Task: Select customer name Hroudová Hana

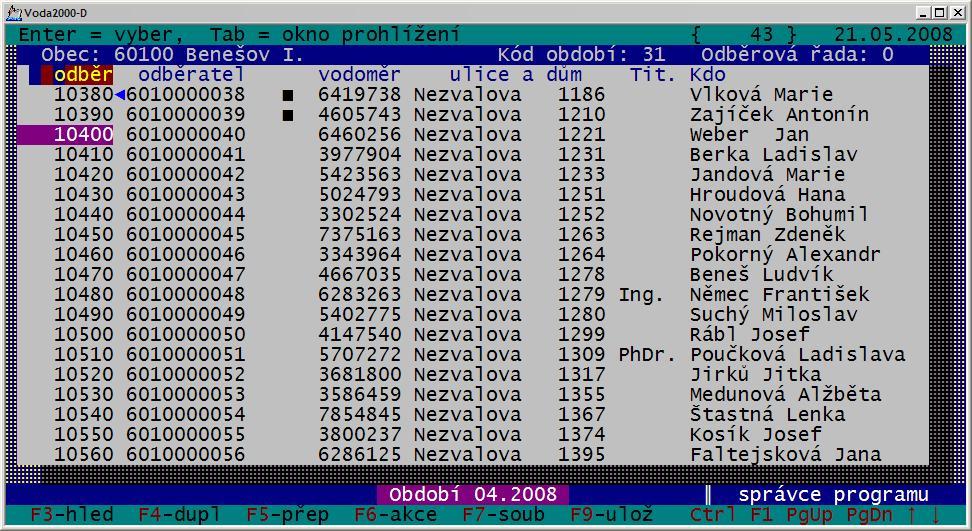Action: coord(767,195)
